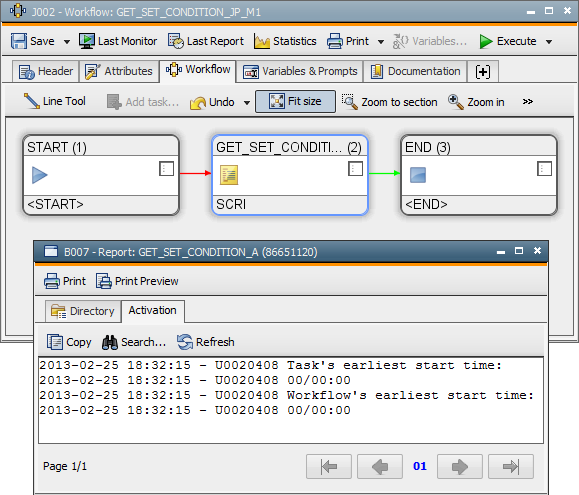Click Print Preview in report window
Viewport: 579px width, 495px height.
pos(137,281)
